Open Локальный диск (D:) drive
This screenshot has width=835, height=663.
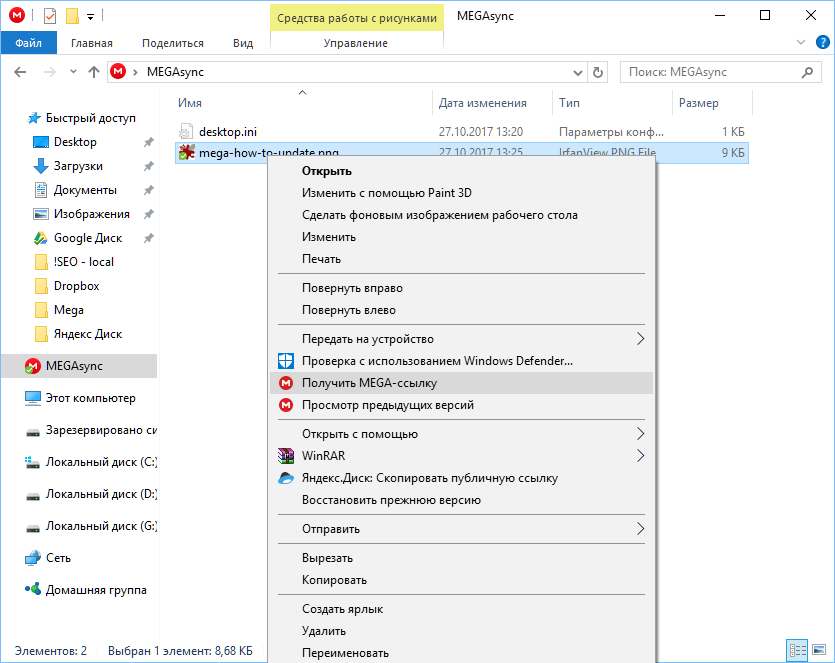(101, 494)
